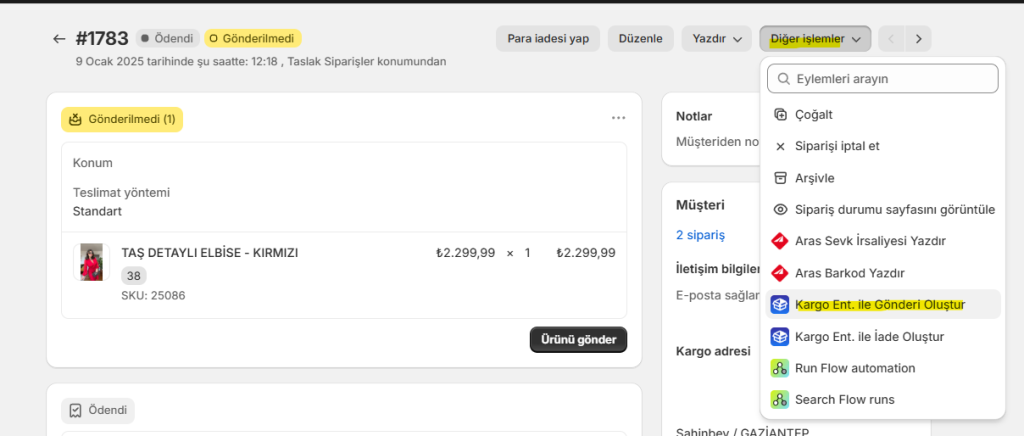
Task: Click the Kargo Ent. iade app icon
Action: (780, 337)
